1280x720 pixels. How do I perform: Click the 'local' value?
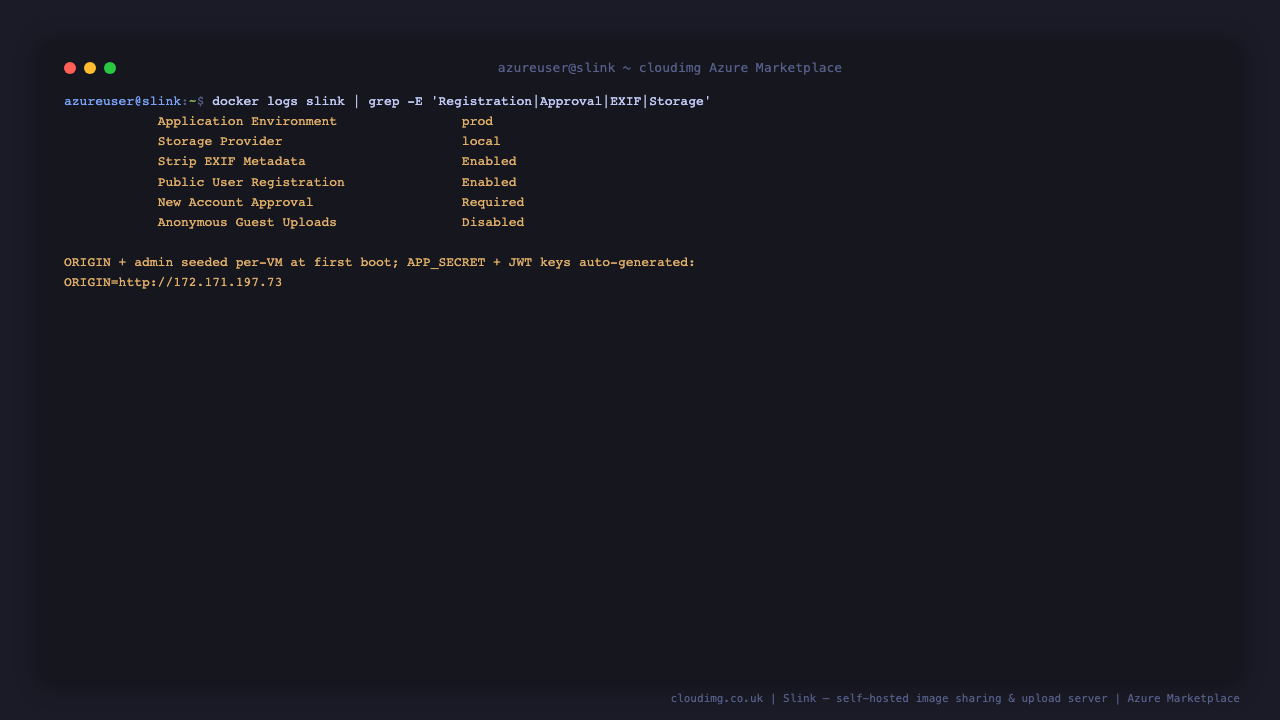point(481,141)
